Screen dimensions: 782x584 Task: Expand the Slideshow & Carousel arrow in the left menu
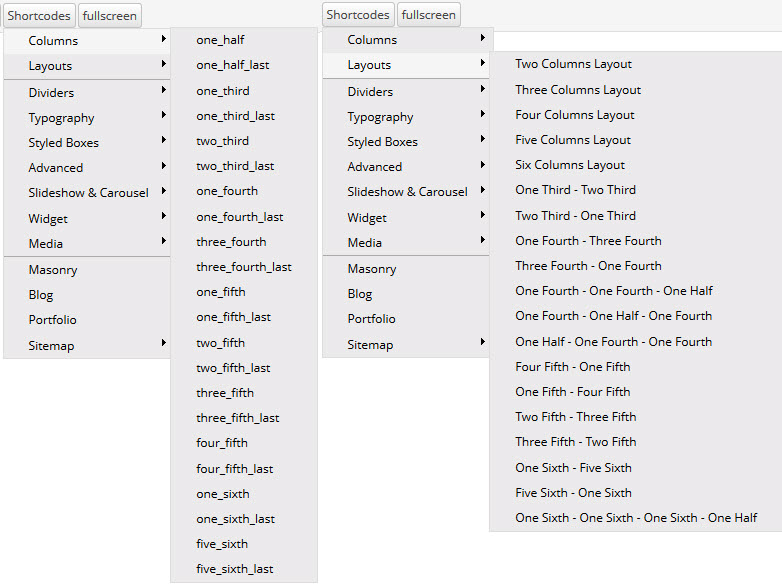click(x=163, y=192)
